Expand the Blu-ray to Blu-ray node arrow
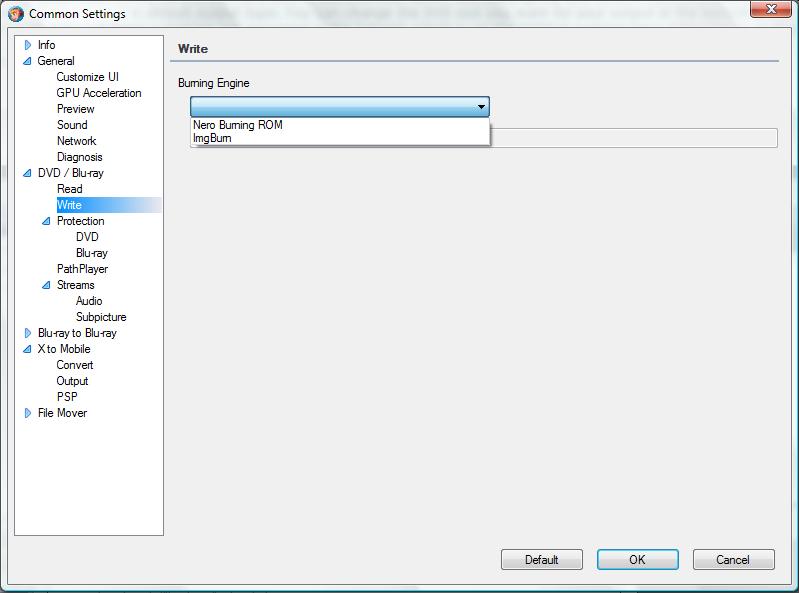This screenshot has width=799, height=593. click(x=28, y=333)
